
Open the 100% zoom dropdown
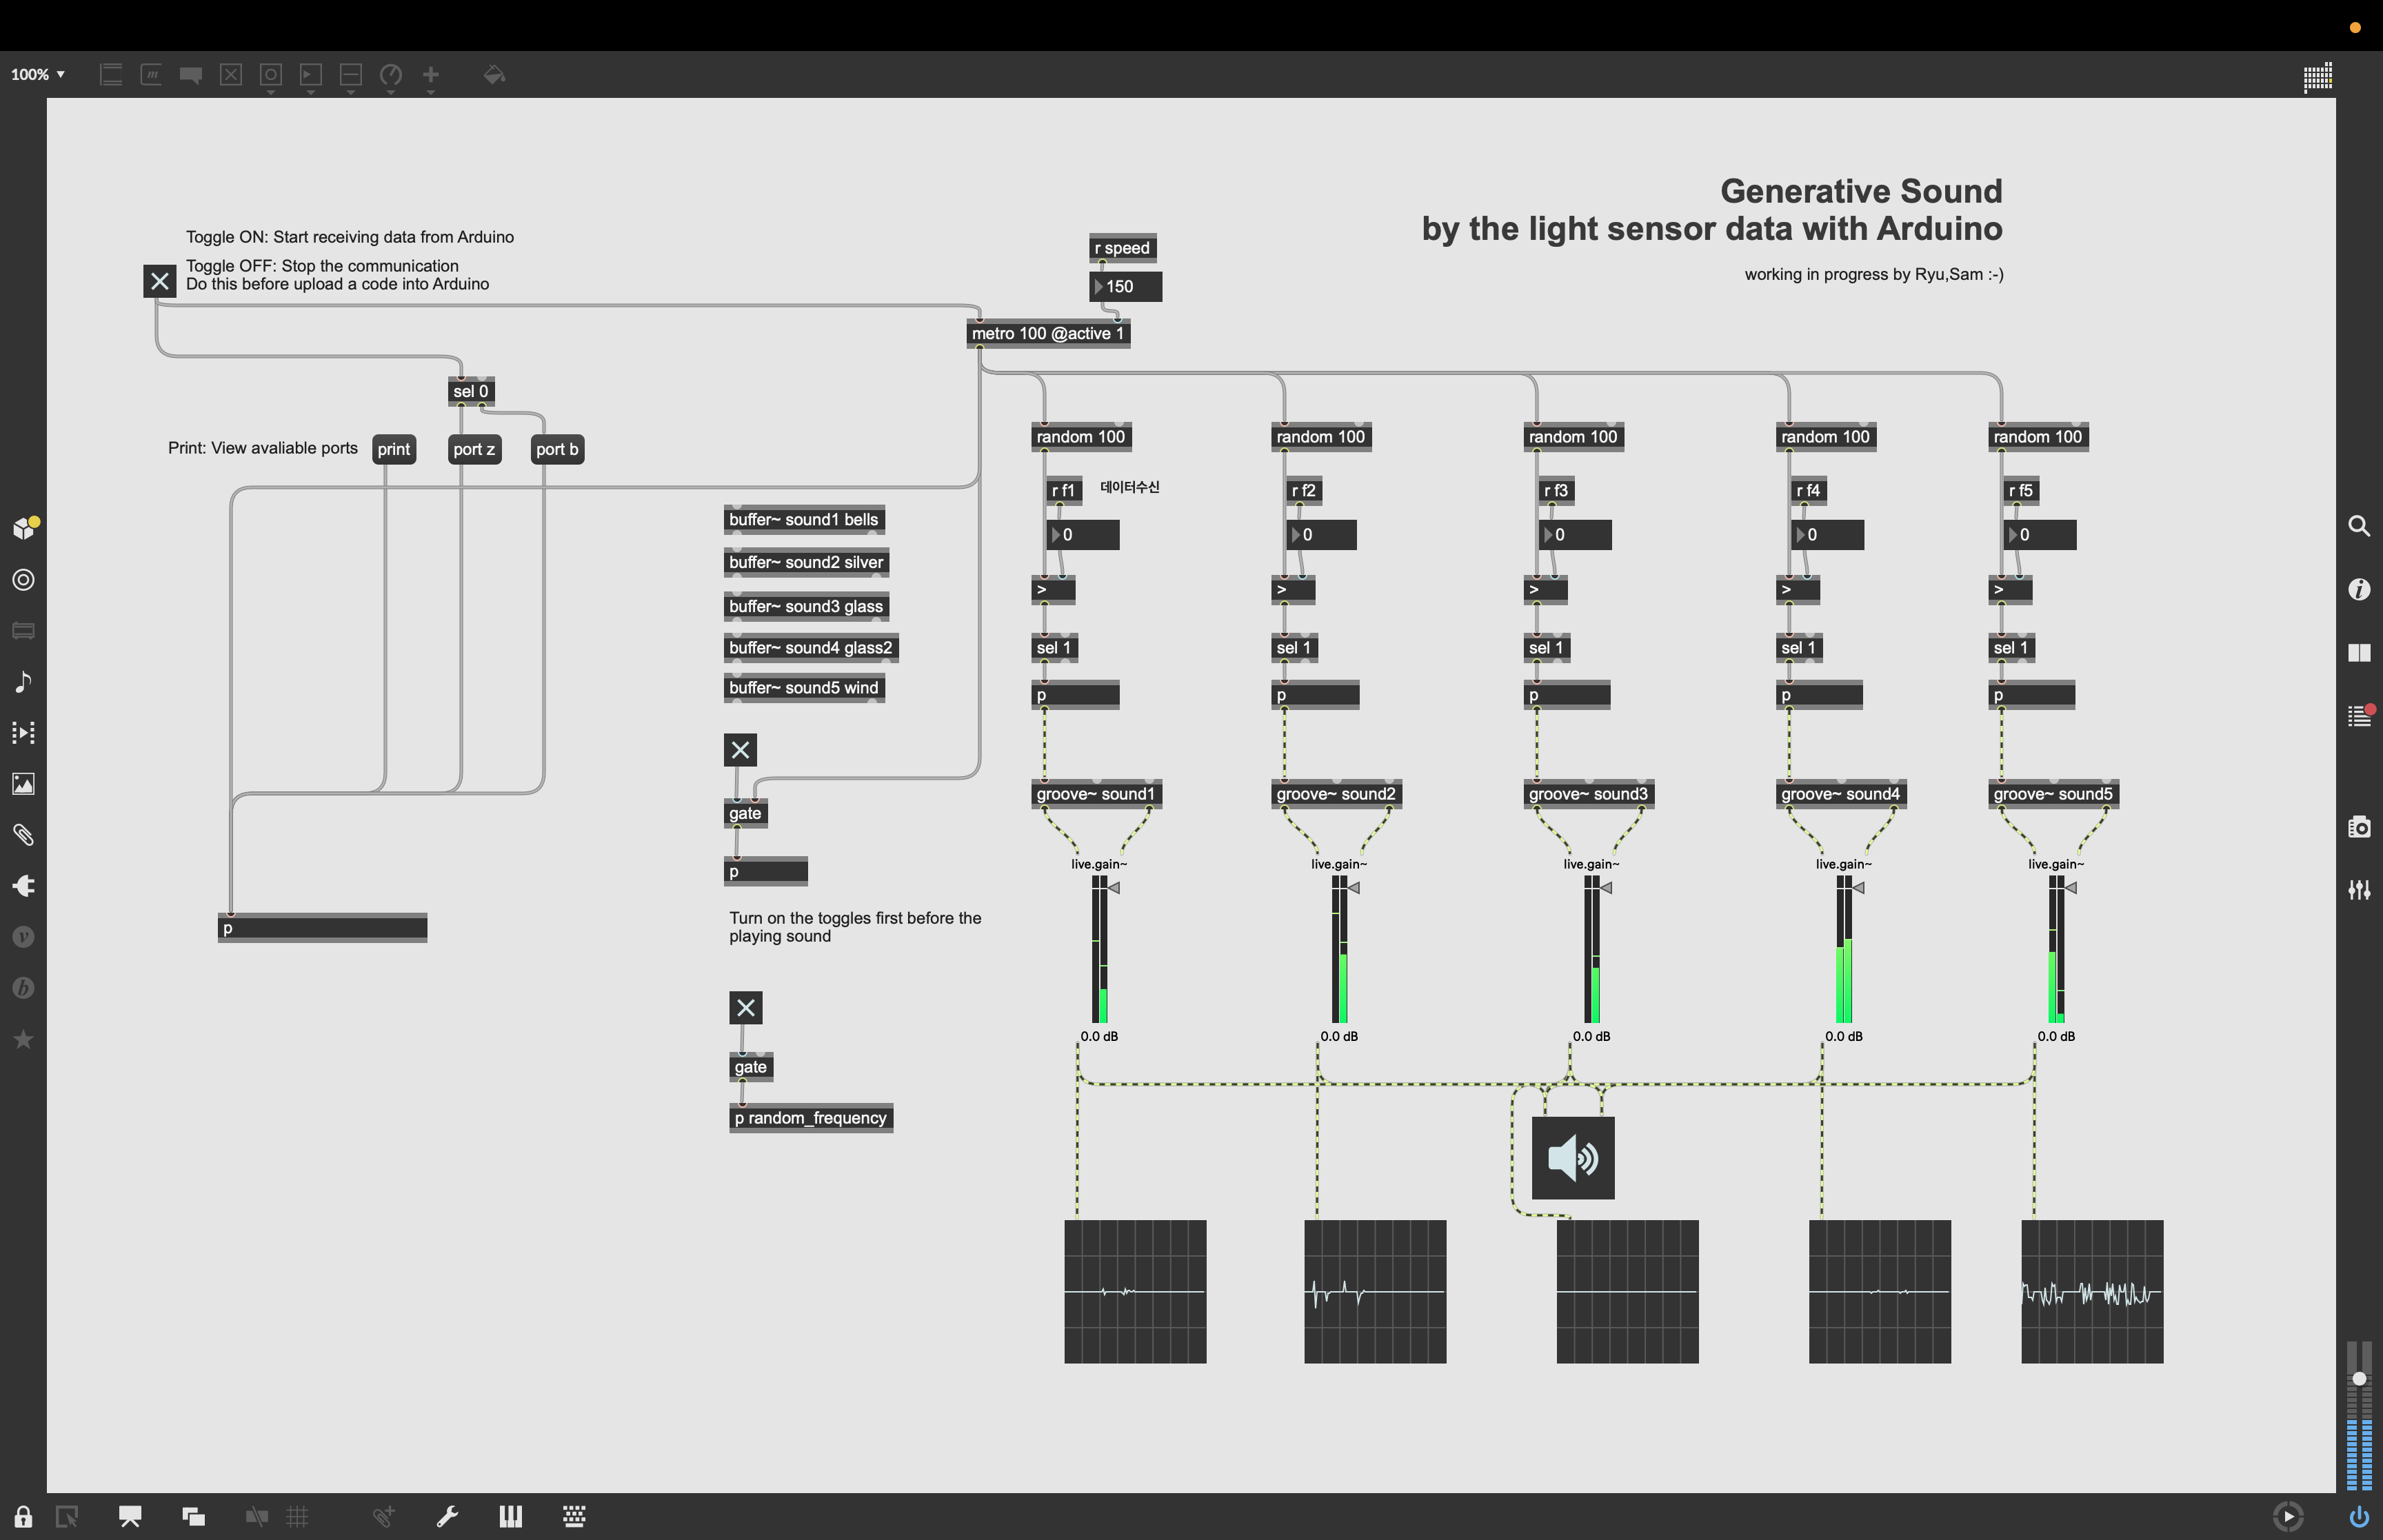pos(38,75)
